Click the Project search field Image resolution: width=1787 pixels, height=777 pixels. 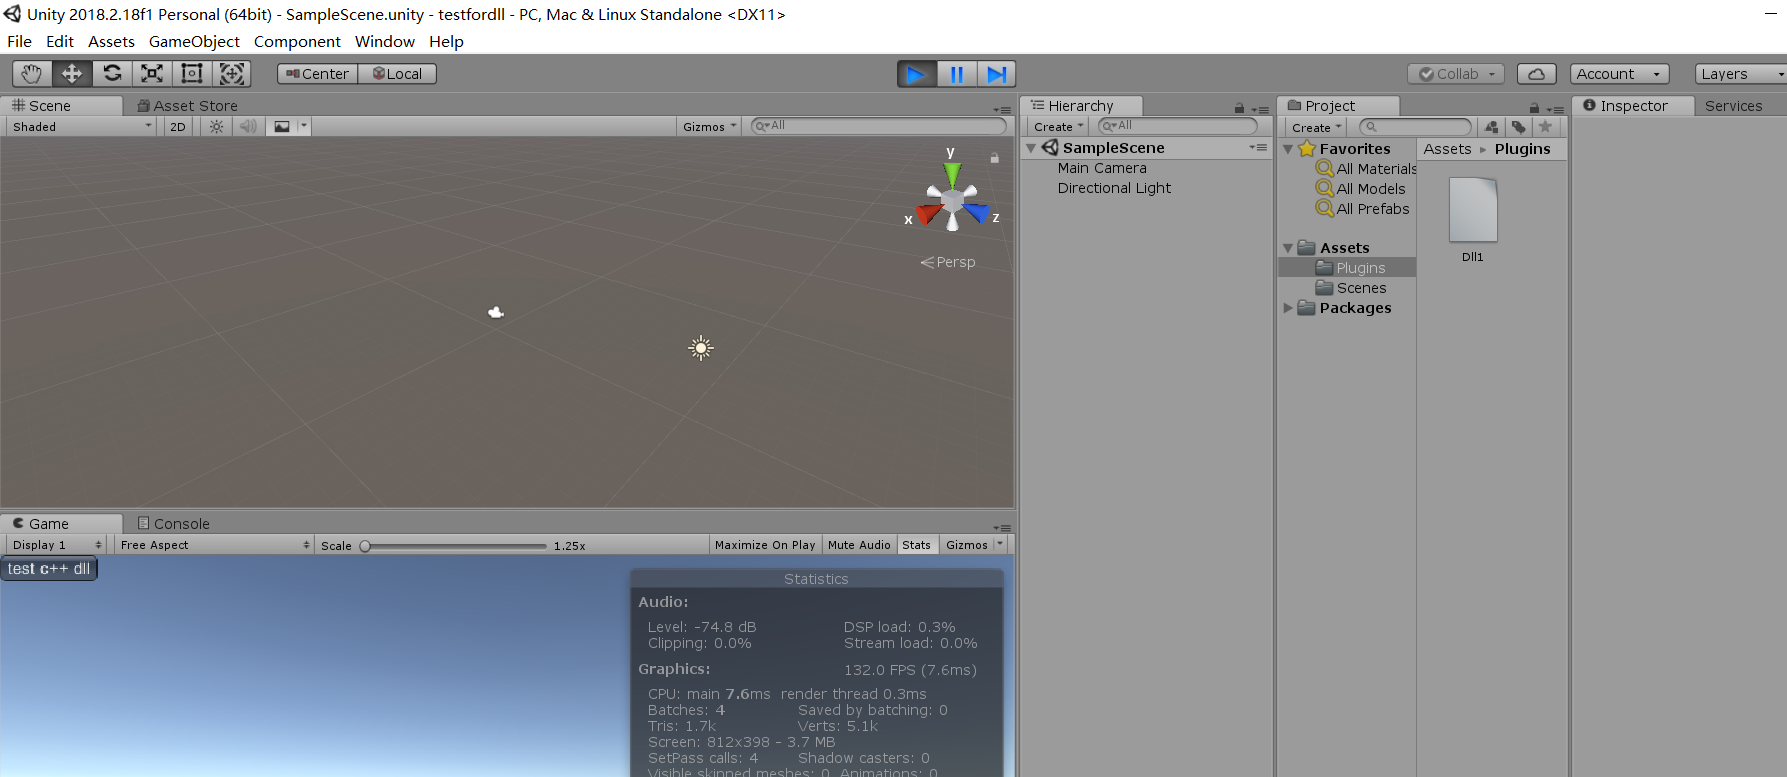click(x=1415, y=127)
